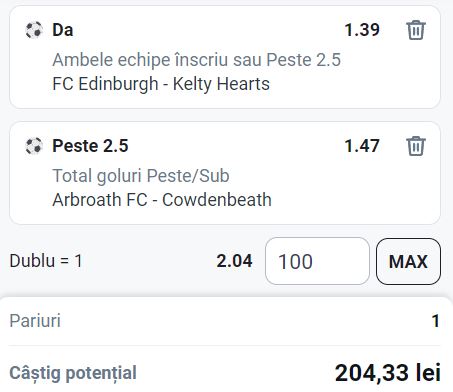Focus the stake field showing 100
This screenshot has width=453, height=392.
(317, 261)
